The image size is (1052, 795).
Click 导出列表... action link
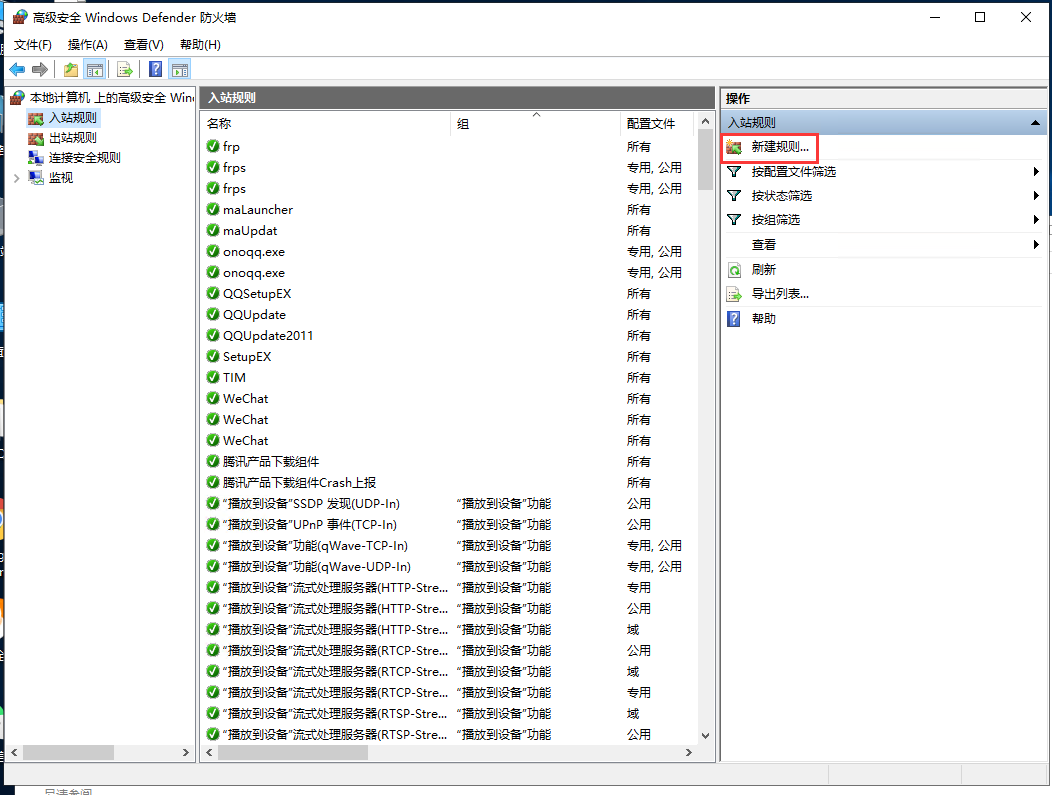click(780, 294)
